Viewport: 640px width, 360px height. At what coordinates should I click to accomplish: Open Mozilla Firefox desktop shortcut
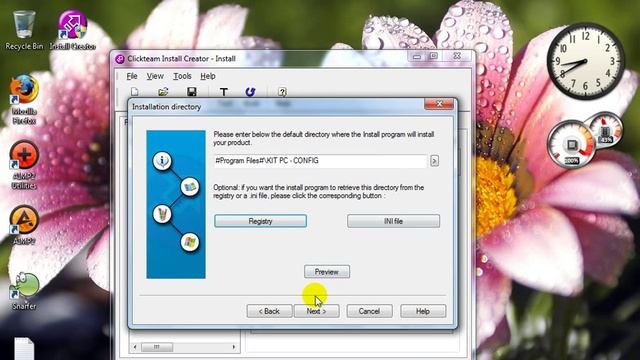pos(24,99)
